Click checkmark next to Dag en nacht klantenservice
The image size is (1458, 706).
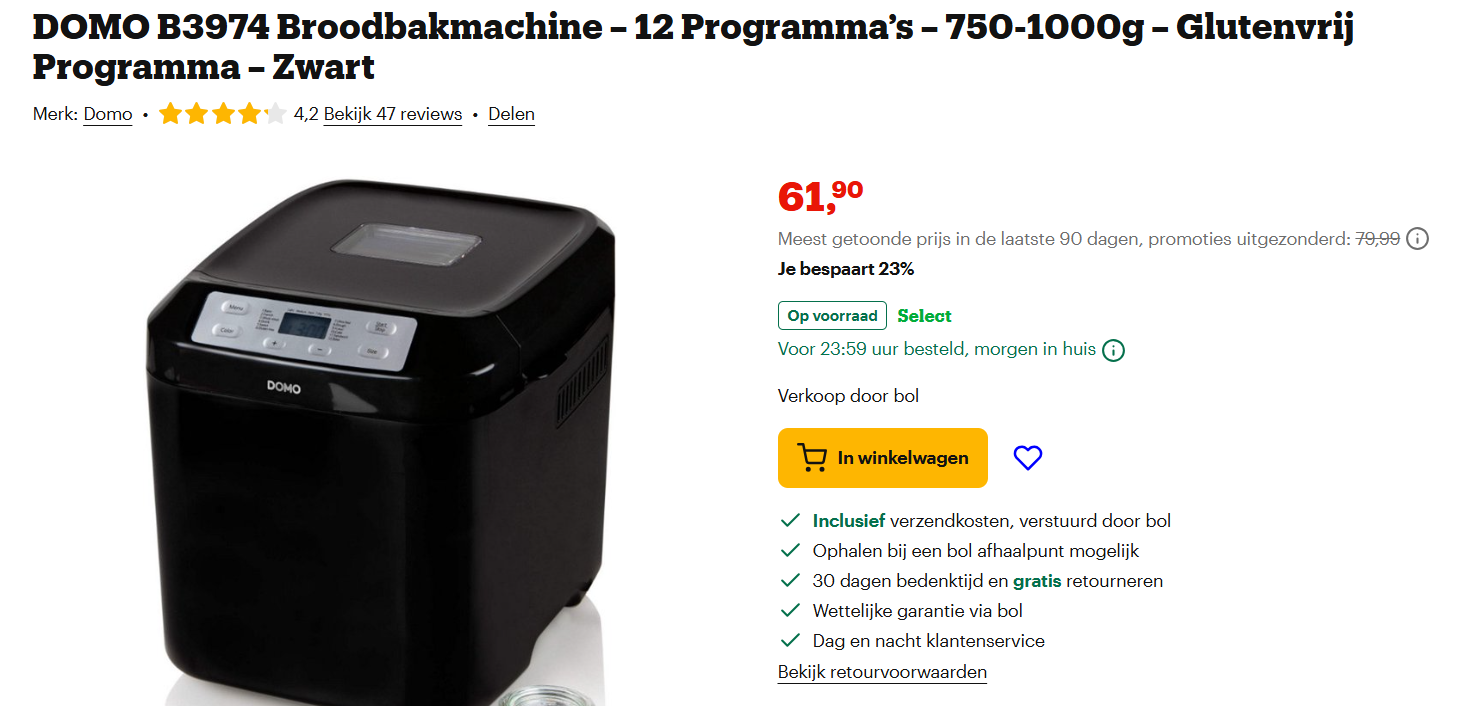(x=790, y=641)
